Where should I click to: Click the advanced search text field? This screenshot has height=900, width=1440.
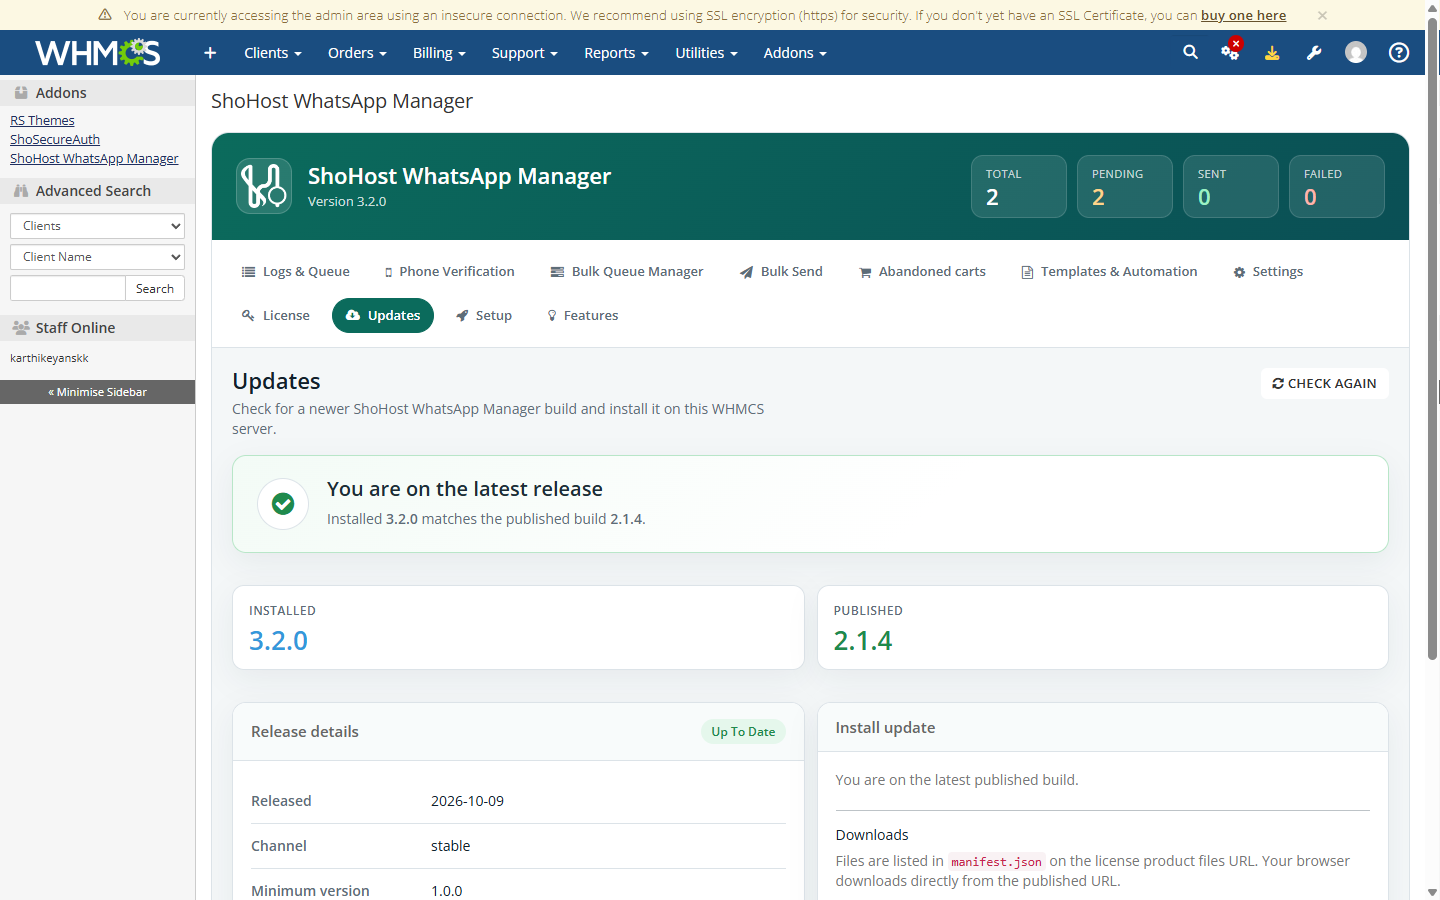coord(68,289)
